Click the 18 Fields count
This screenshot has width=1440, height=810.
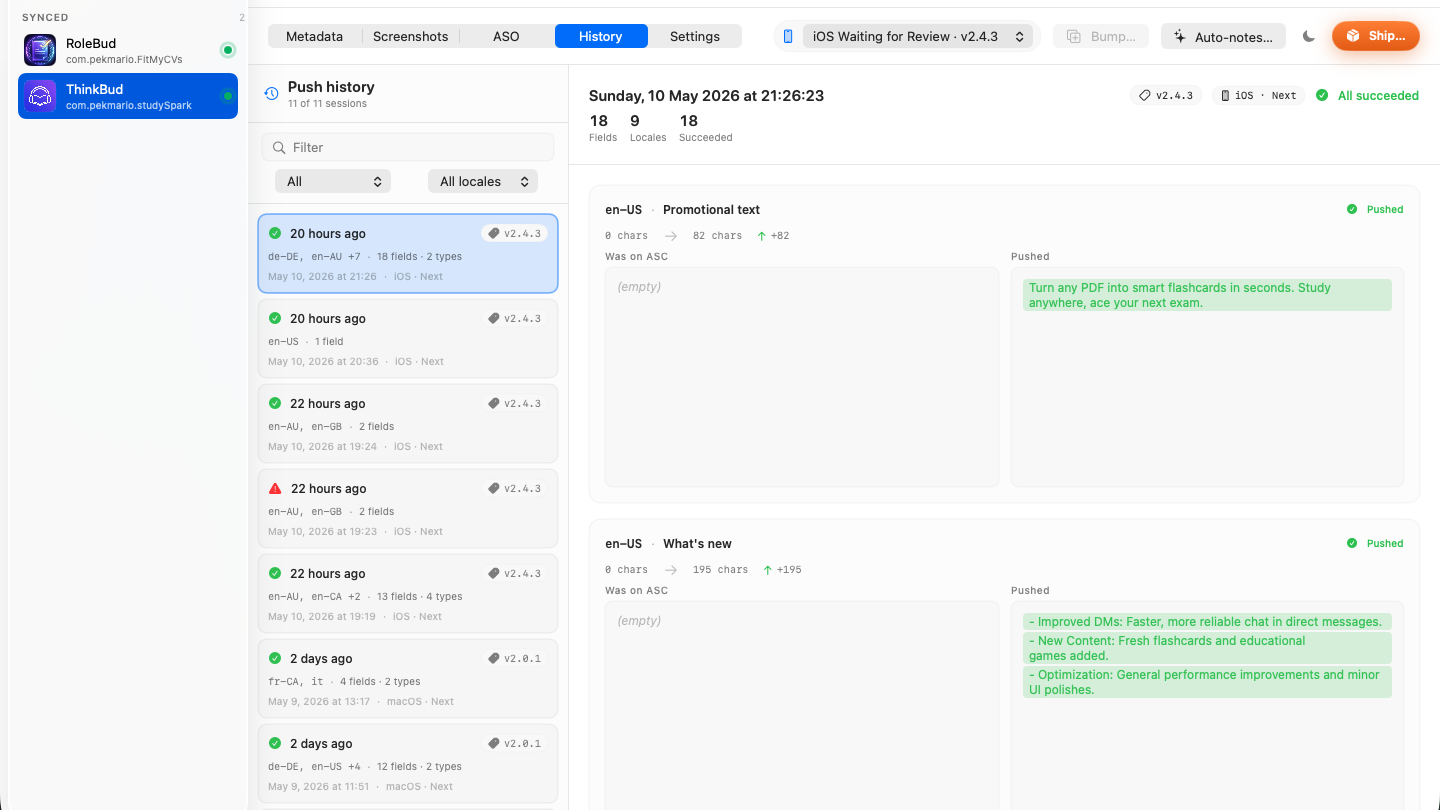coord(602,127)
